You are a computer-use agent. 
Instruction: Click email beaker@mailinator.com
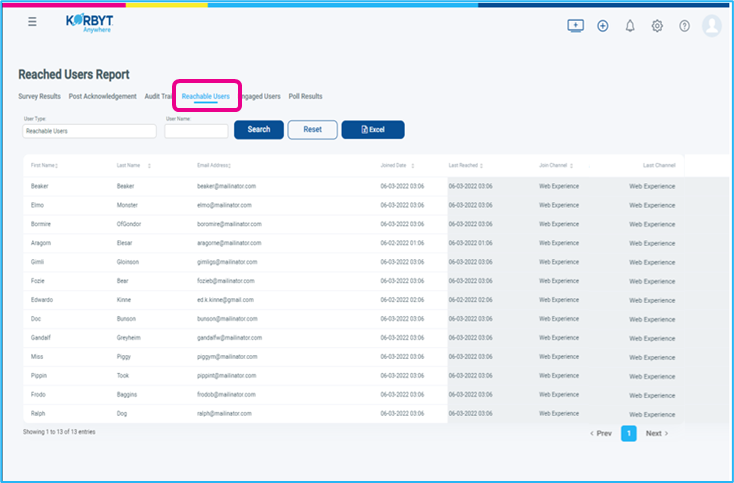click(227, 186)
